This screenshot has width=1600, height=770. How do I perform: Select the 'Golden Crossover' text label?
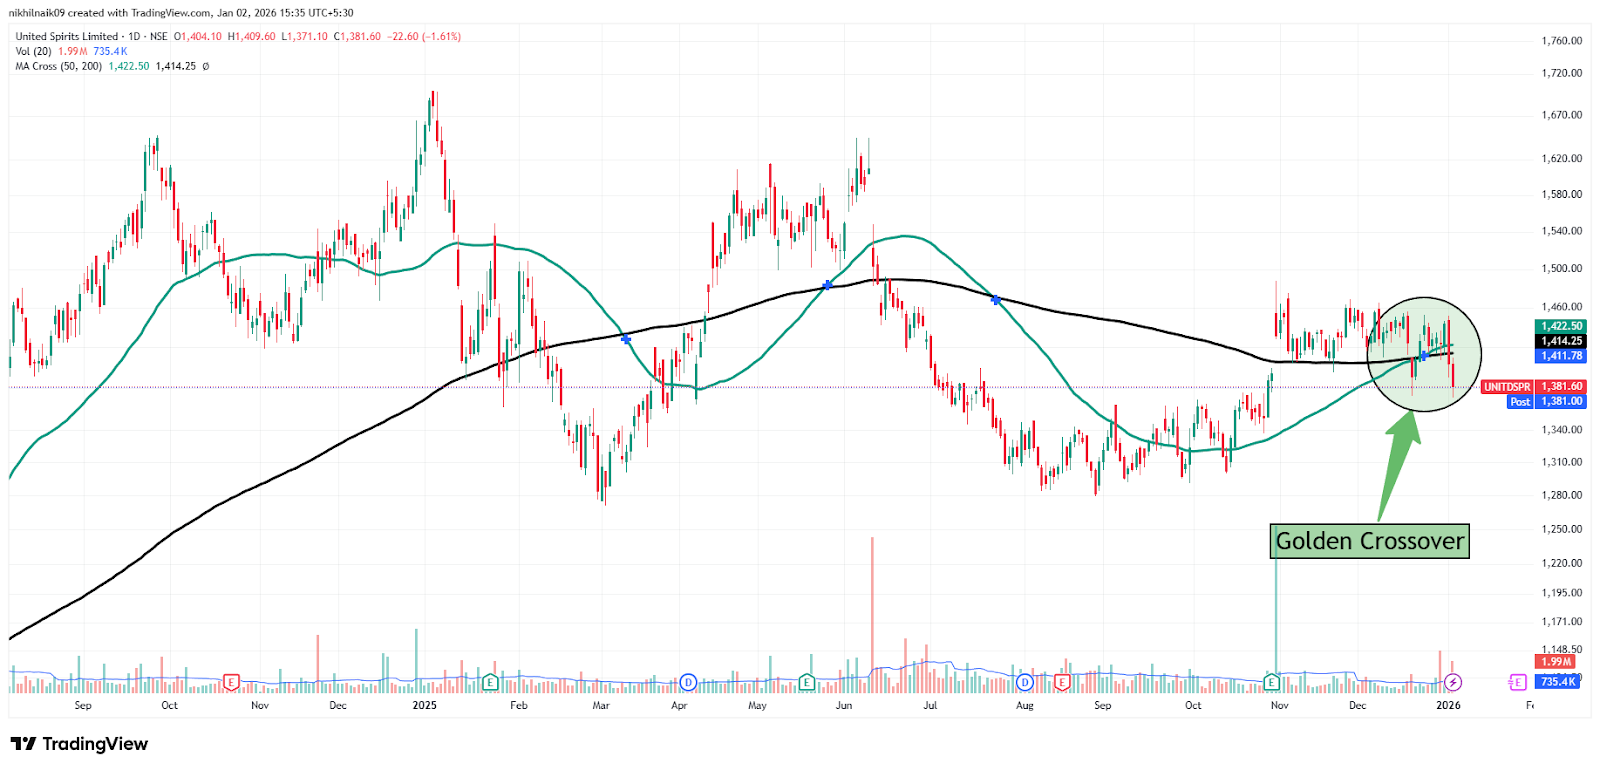click(1369, 541)
